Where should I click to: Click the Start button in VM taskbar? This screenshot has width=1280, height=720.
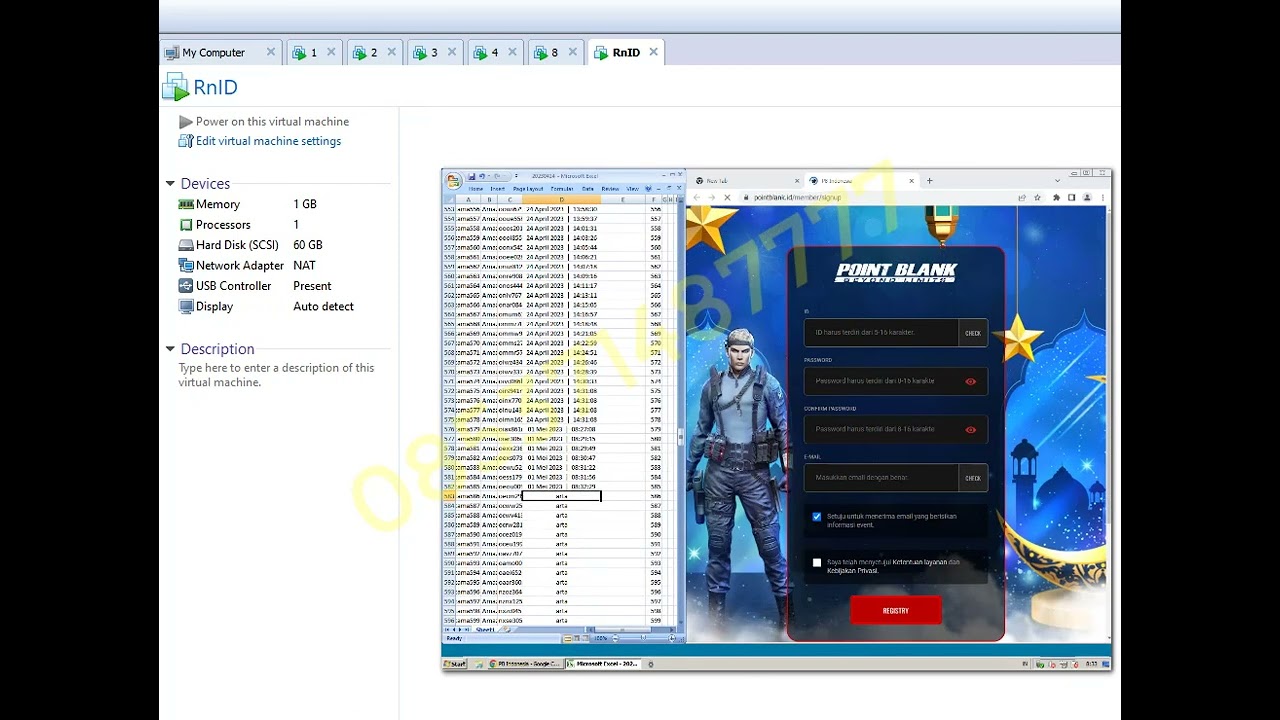[455, 664]
